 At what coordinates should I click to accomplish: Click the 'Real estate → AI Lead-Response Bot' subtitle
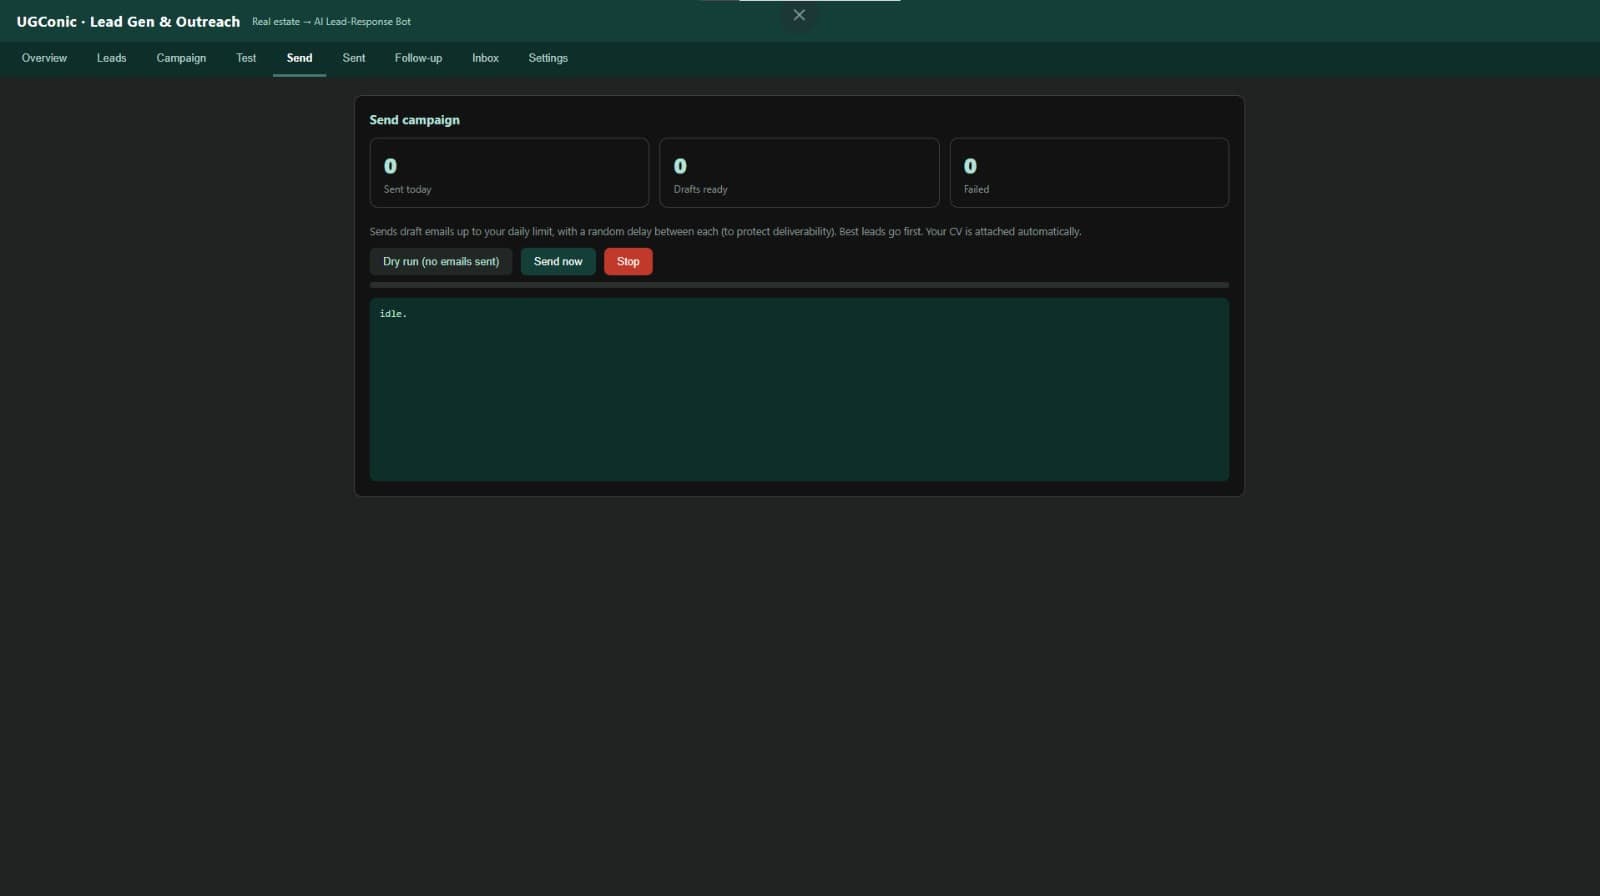(331, 22)
